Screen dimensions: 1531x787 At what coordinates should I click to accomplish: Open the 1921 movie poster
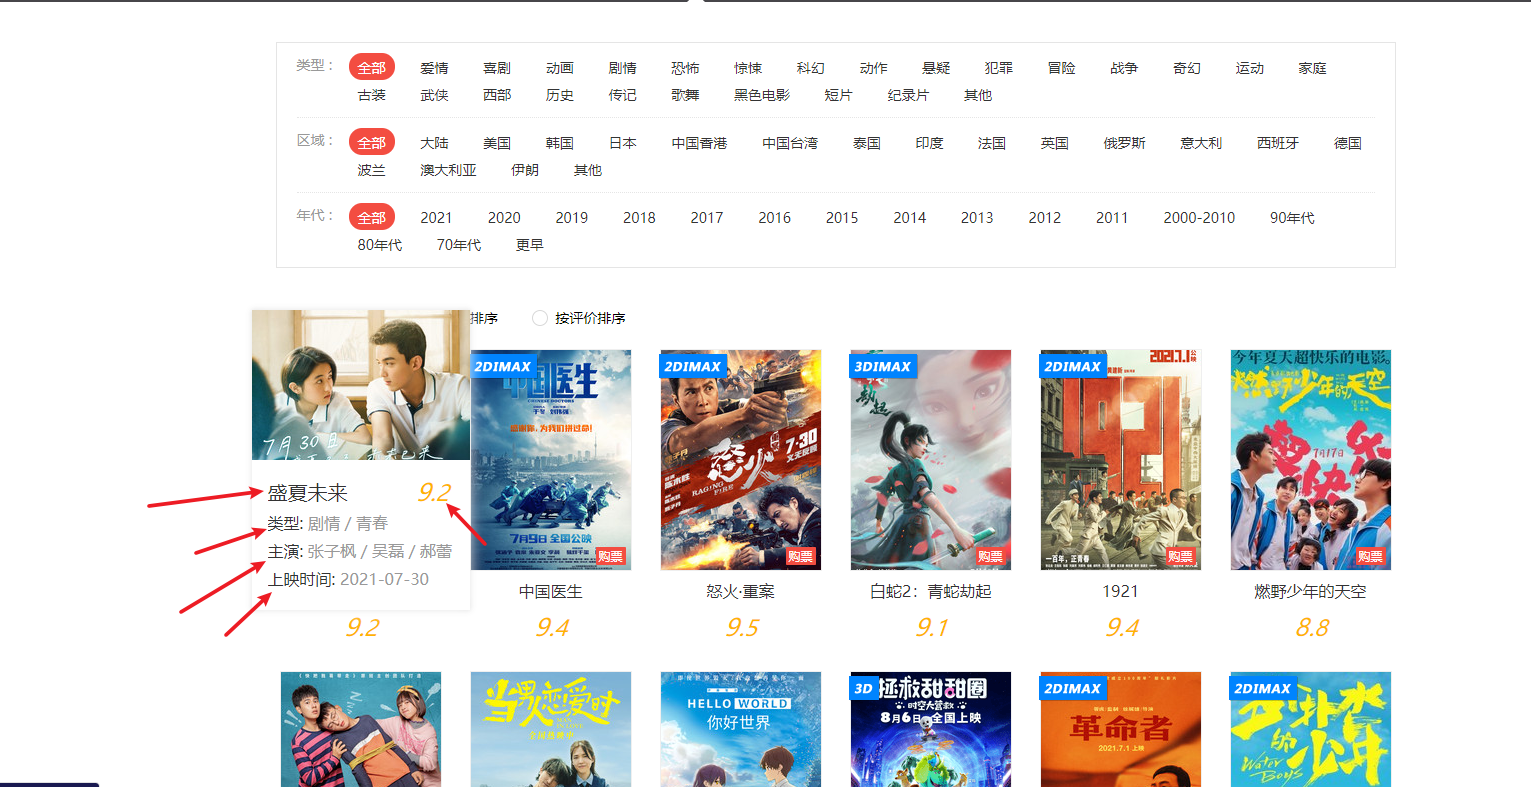click(x=1121, y=460)
